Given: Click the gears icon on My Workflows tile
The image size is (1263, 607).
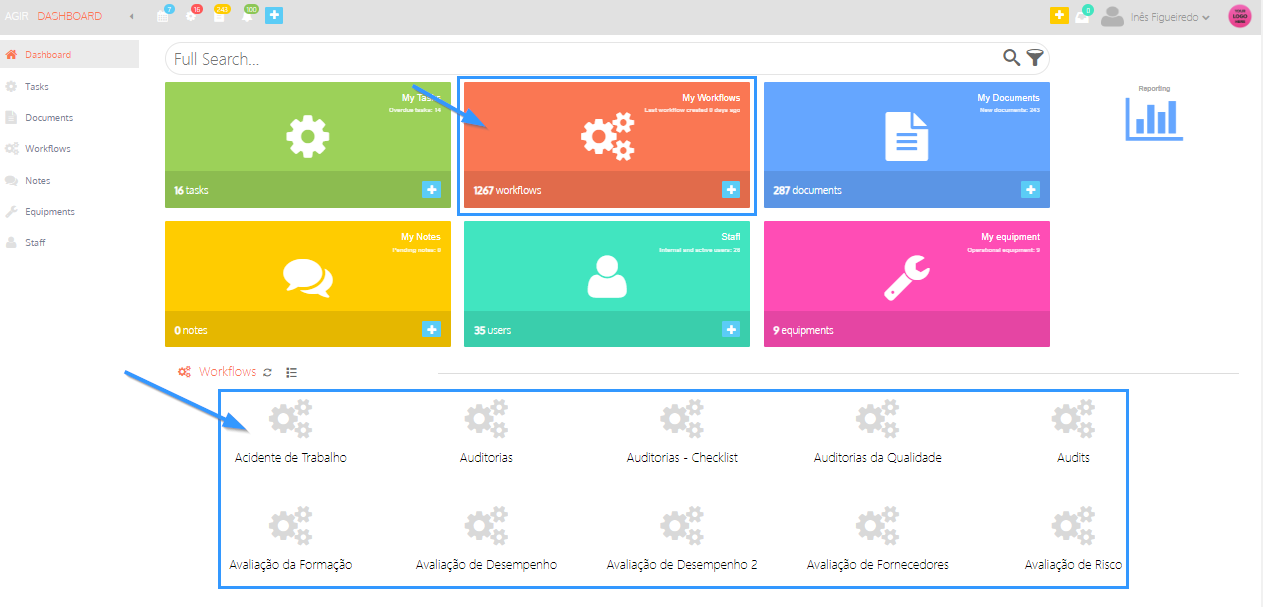Looking at the screenshot, I should (x=607, y=137).
